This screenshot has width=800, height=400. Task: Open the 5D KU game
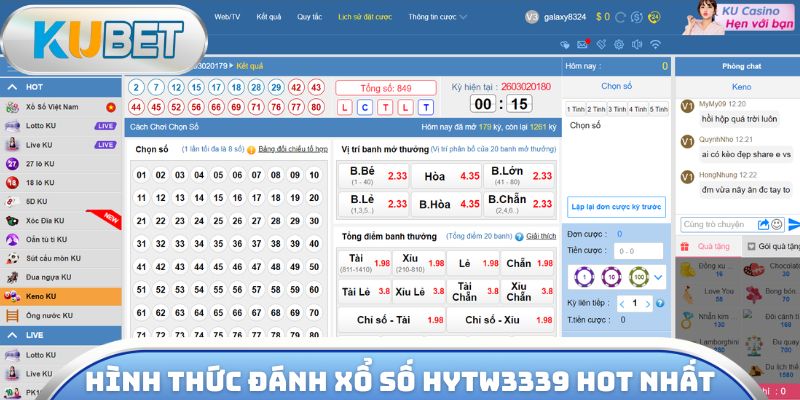[61, 202]
